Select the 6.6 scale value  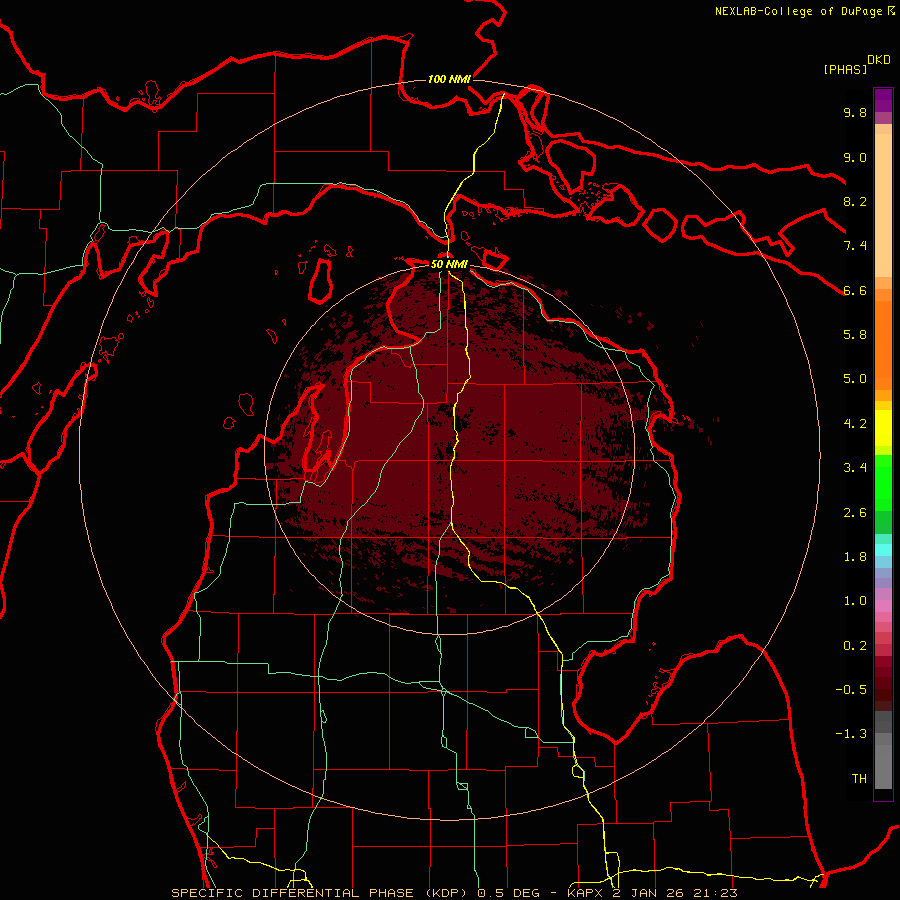[x=855, y=290]
